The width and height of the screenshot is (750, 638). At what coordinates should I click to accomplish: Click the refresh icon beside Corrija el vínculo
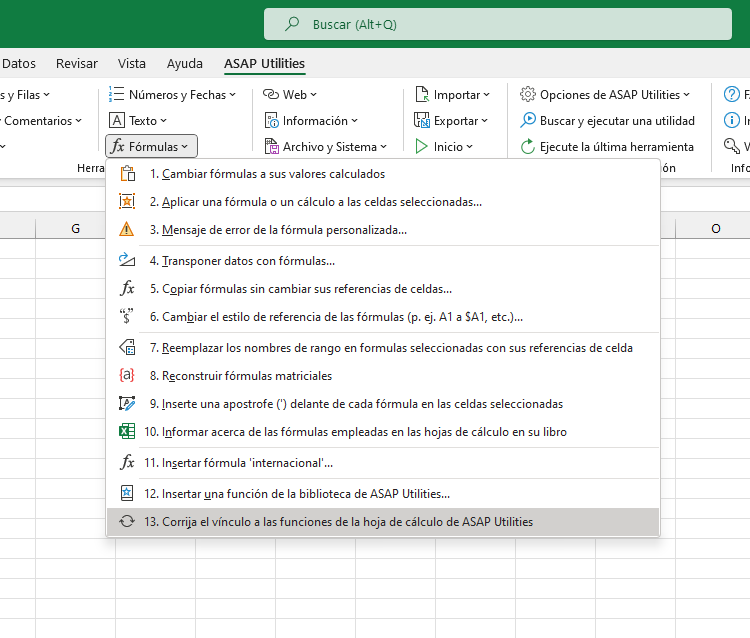pos(127,521)
